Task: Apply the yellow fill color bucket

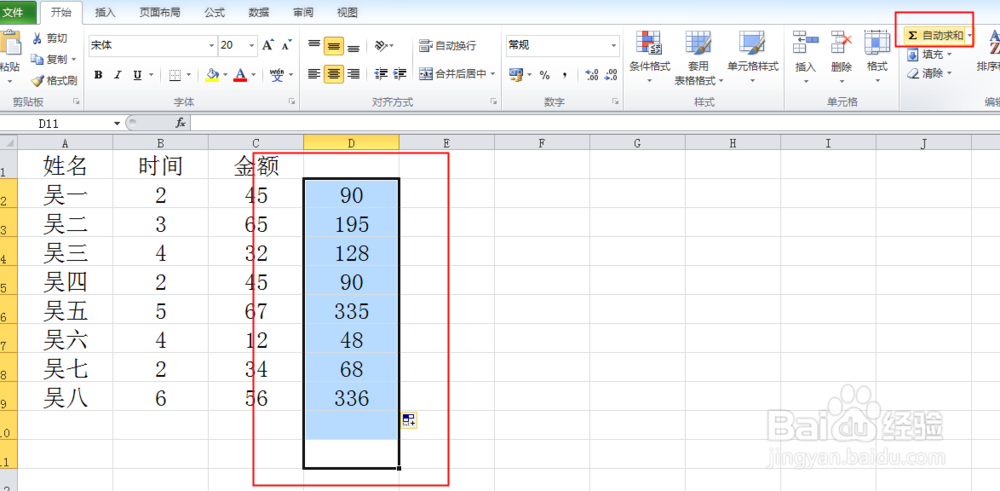Action: (212, 75)
